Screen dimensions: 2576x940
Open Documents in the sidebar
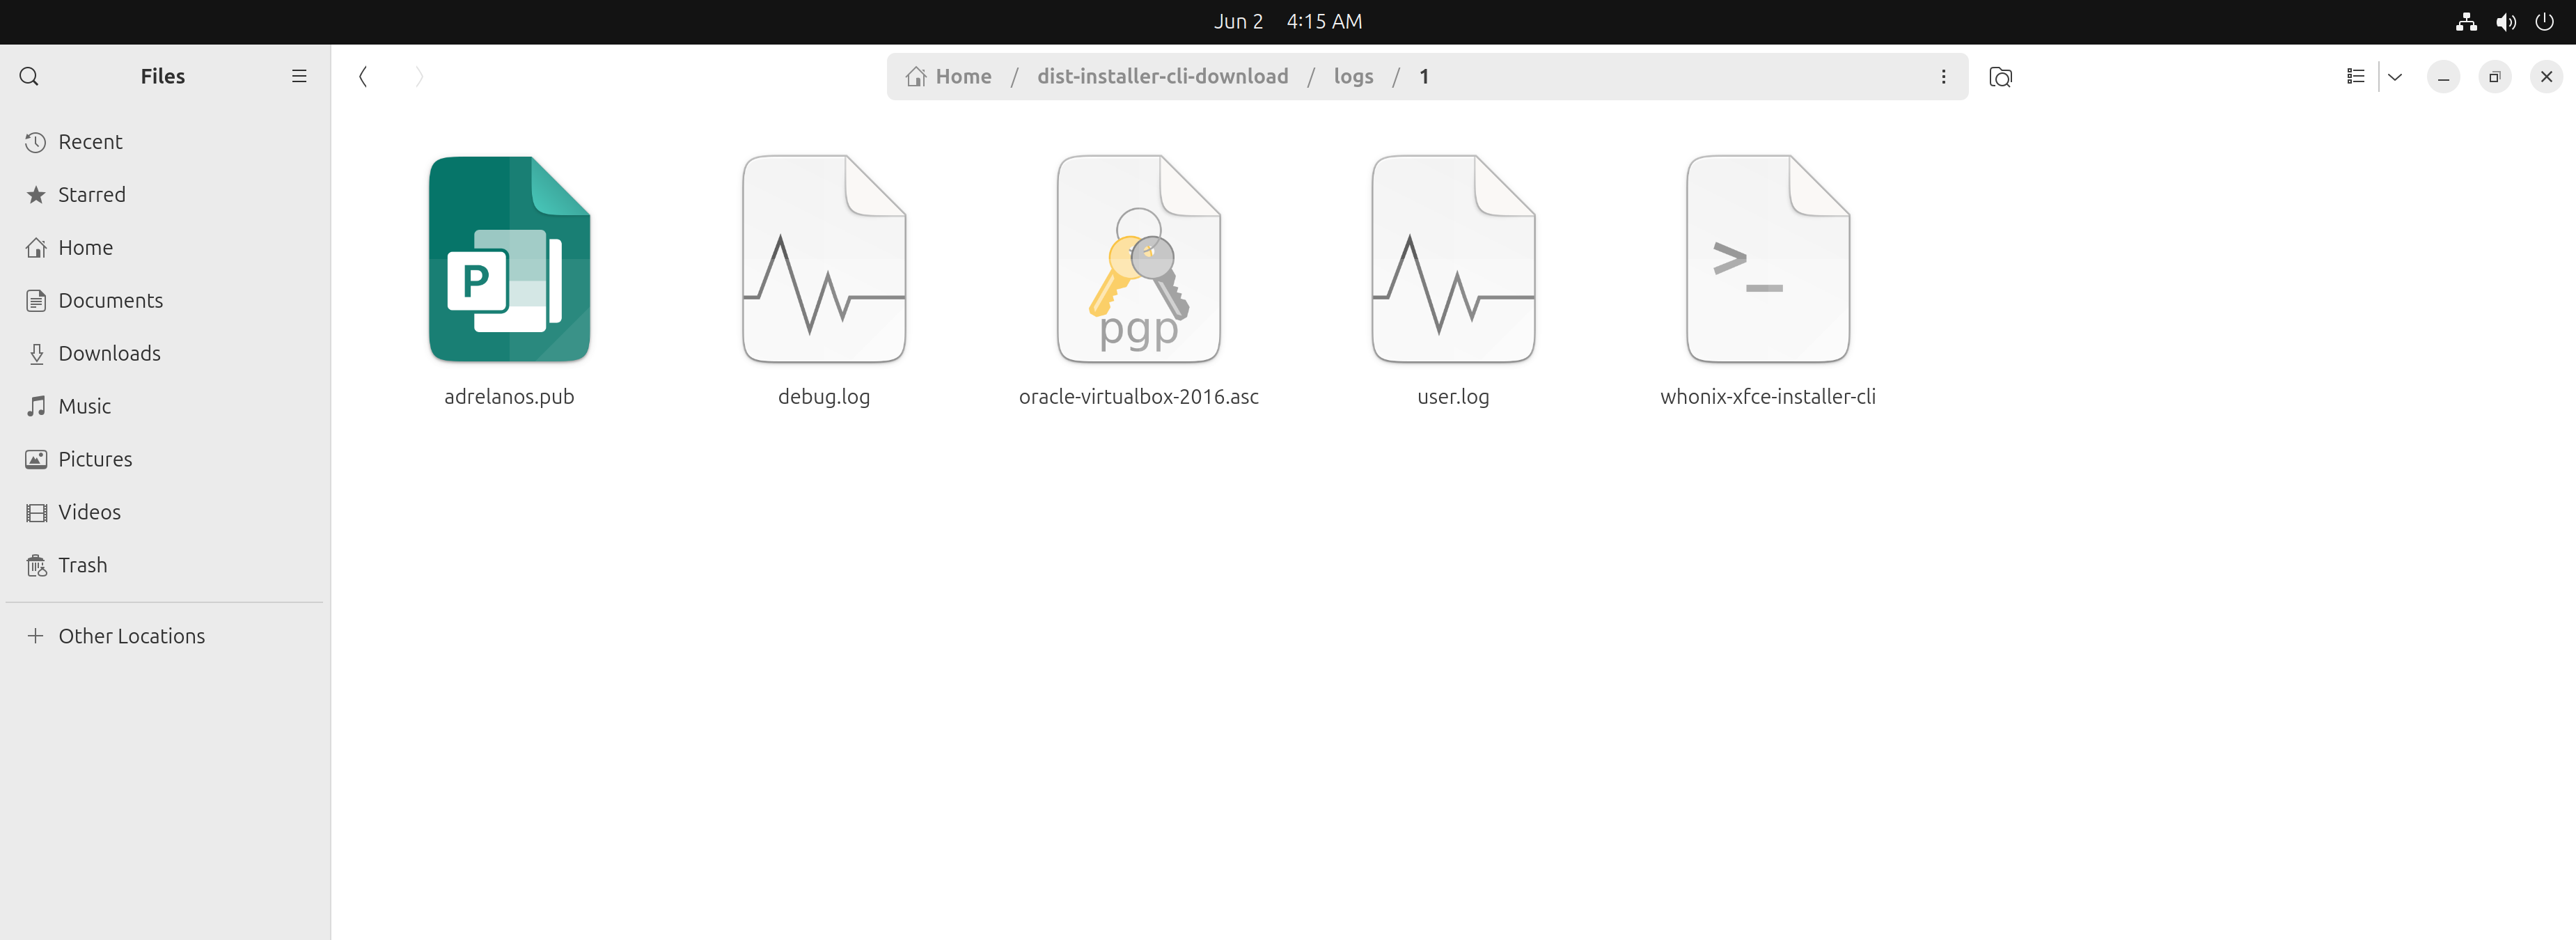[x=164, y=301]
